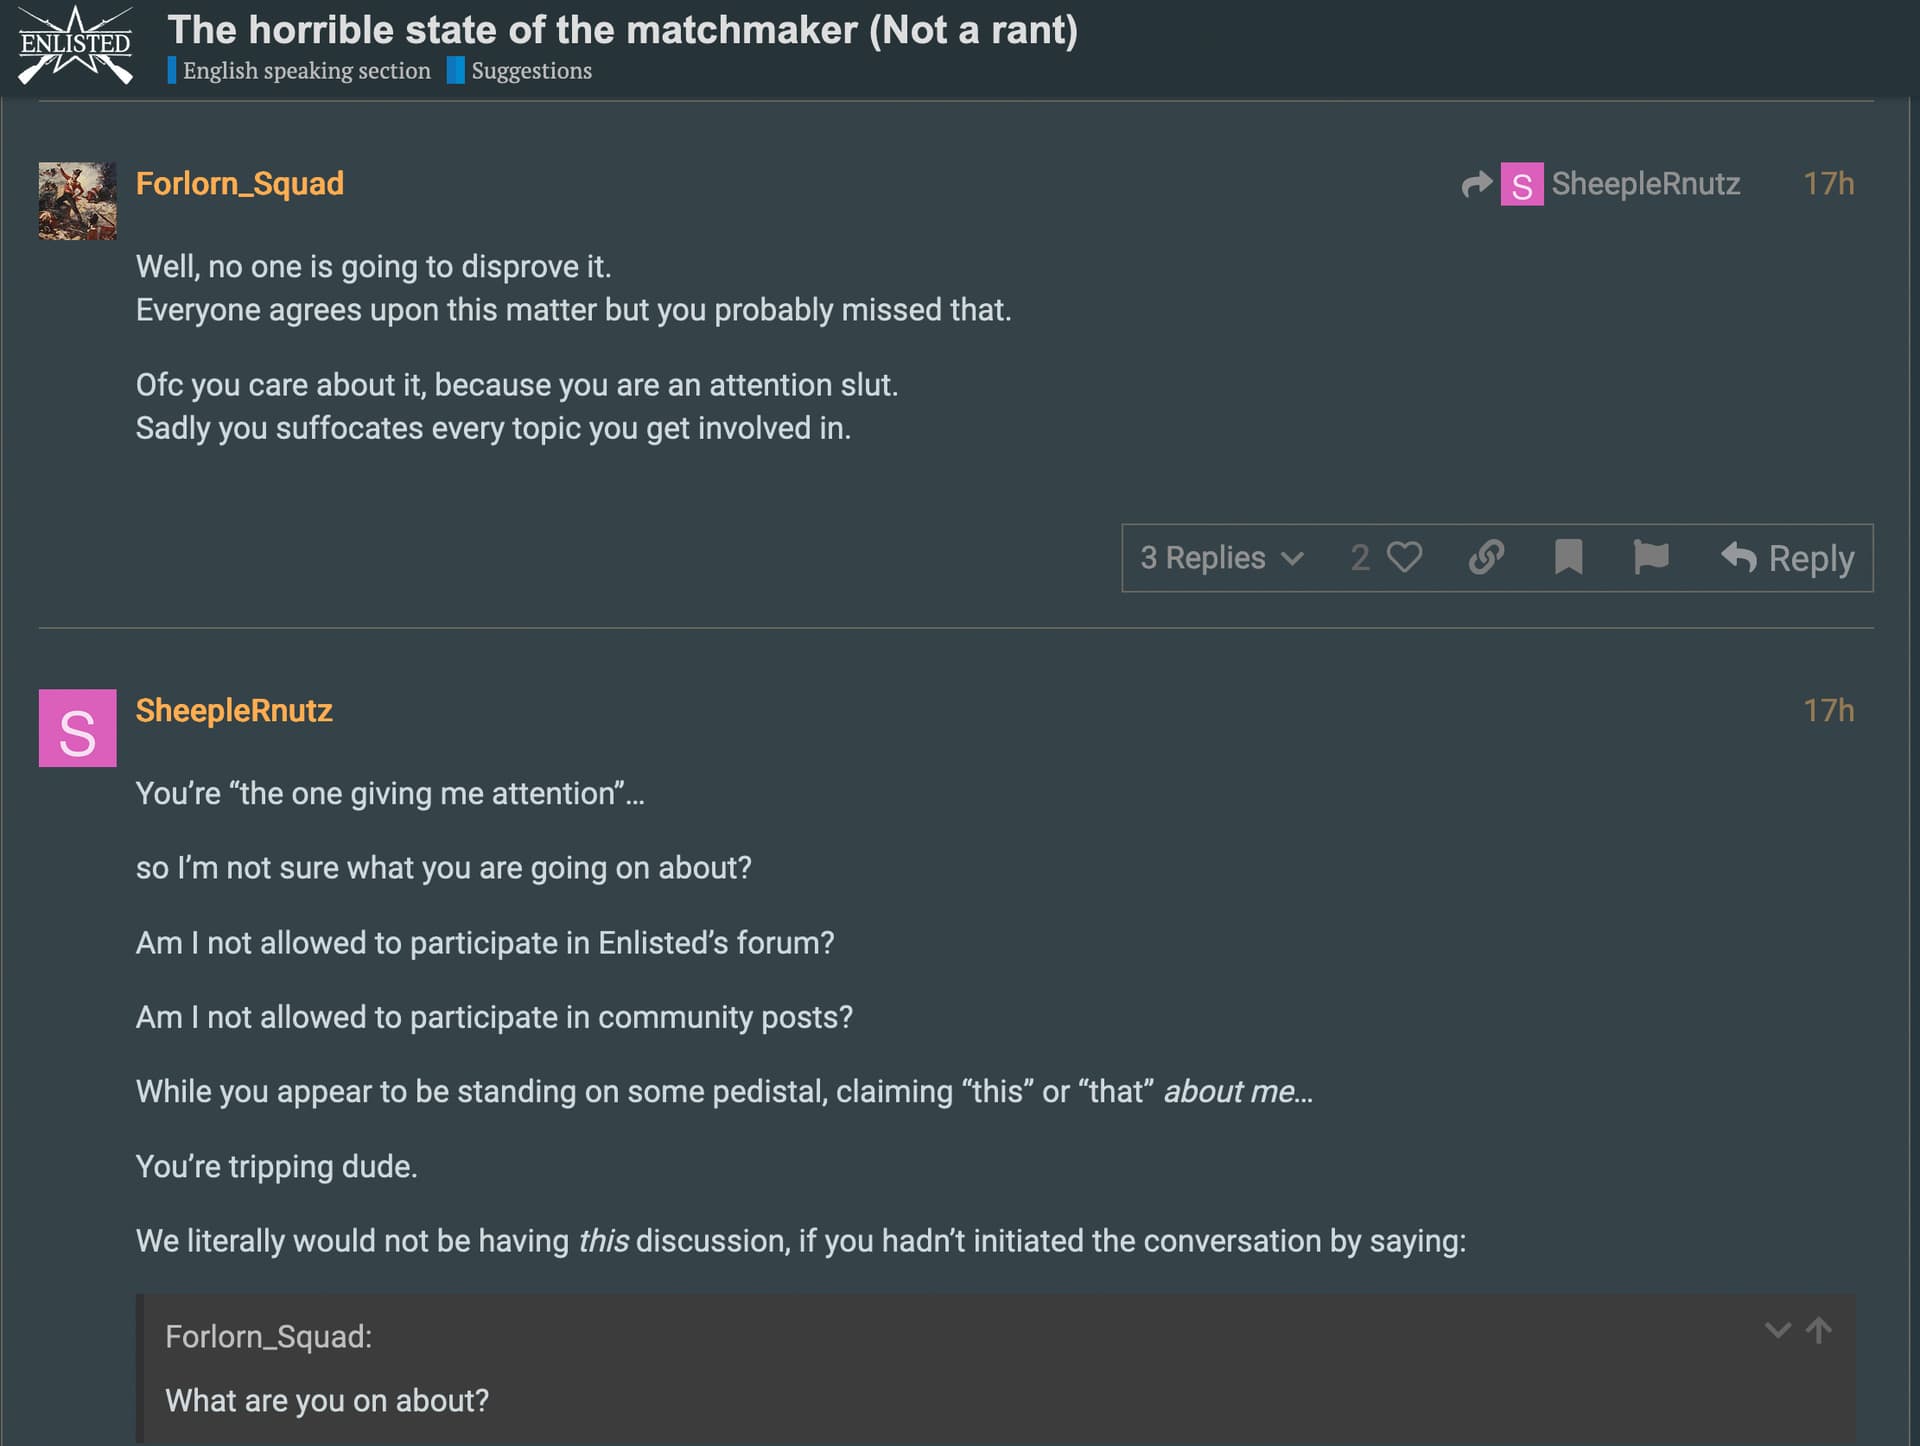Open SheepleRnutz in-reply-to link
Viewport: 1920px width, 1446px height.
coord(1644,184)
